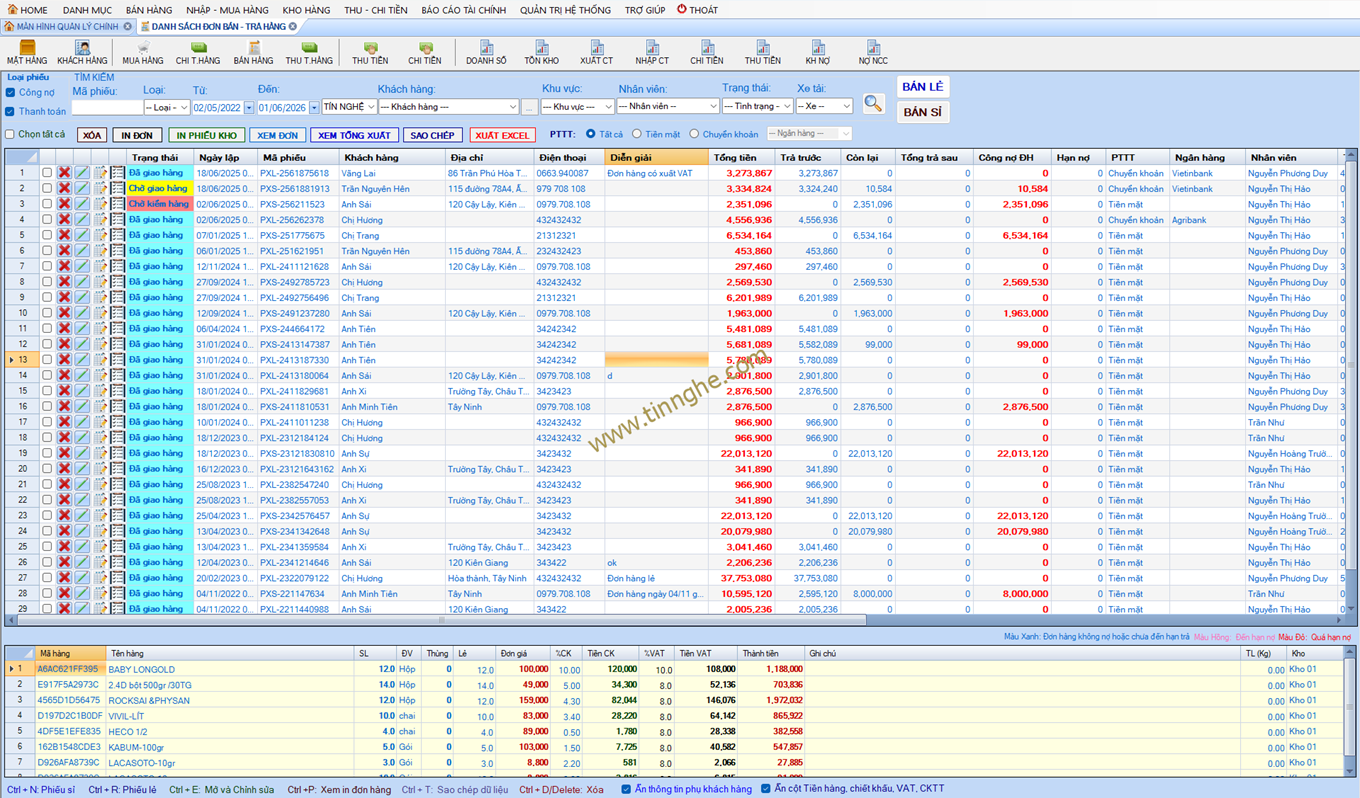Click the magnifier search icon
This screenshot has height=798, width=1360.
pyautogui.click(x=873, y=104)
